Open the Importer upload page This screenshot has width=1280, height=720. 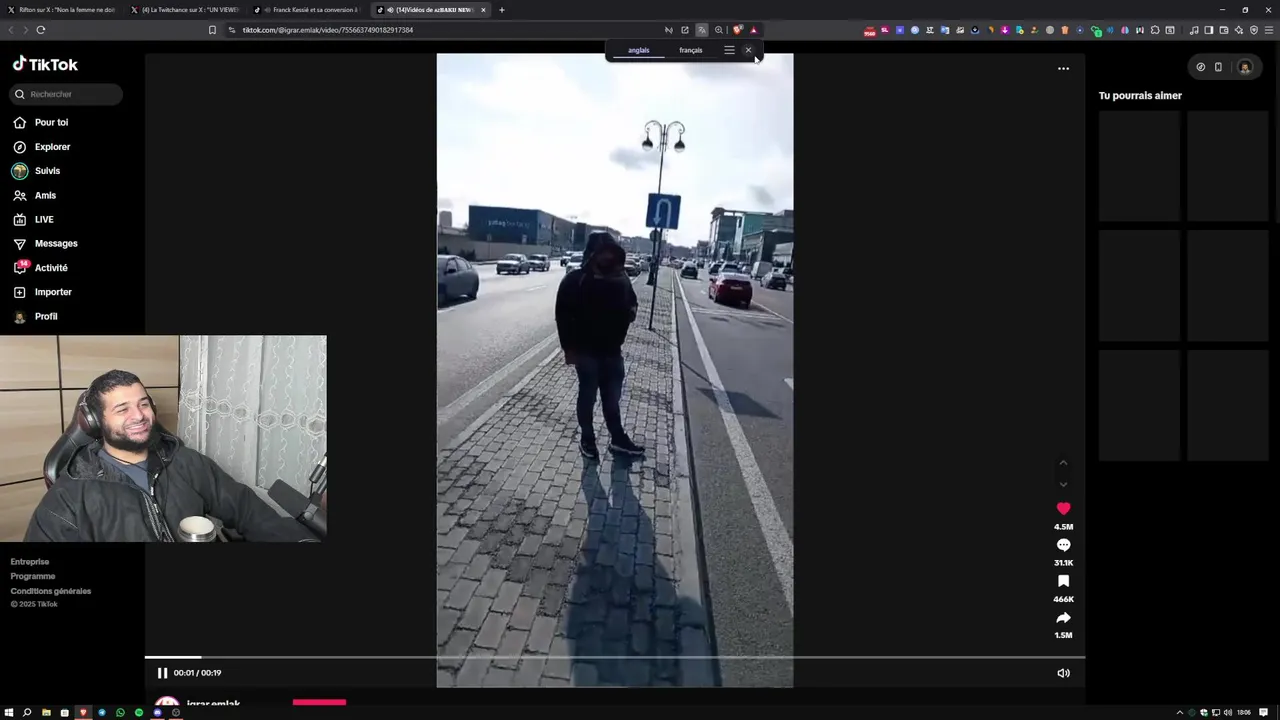[41, 292]
